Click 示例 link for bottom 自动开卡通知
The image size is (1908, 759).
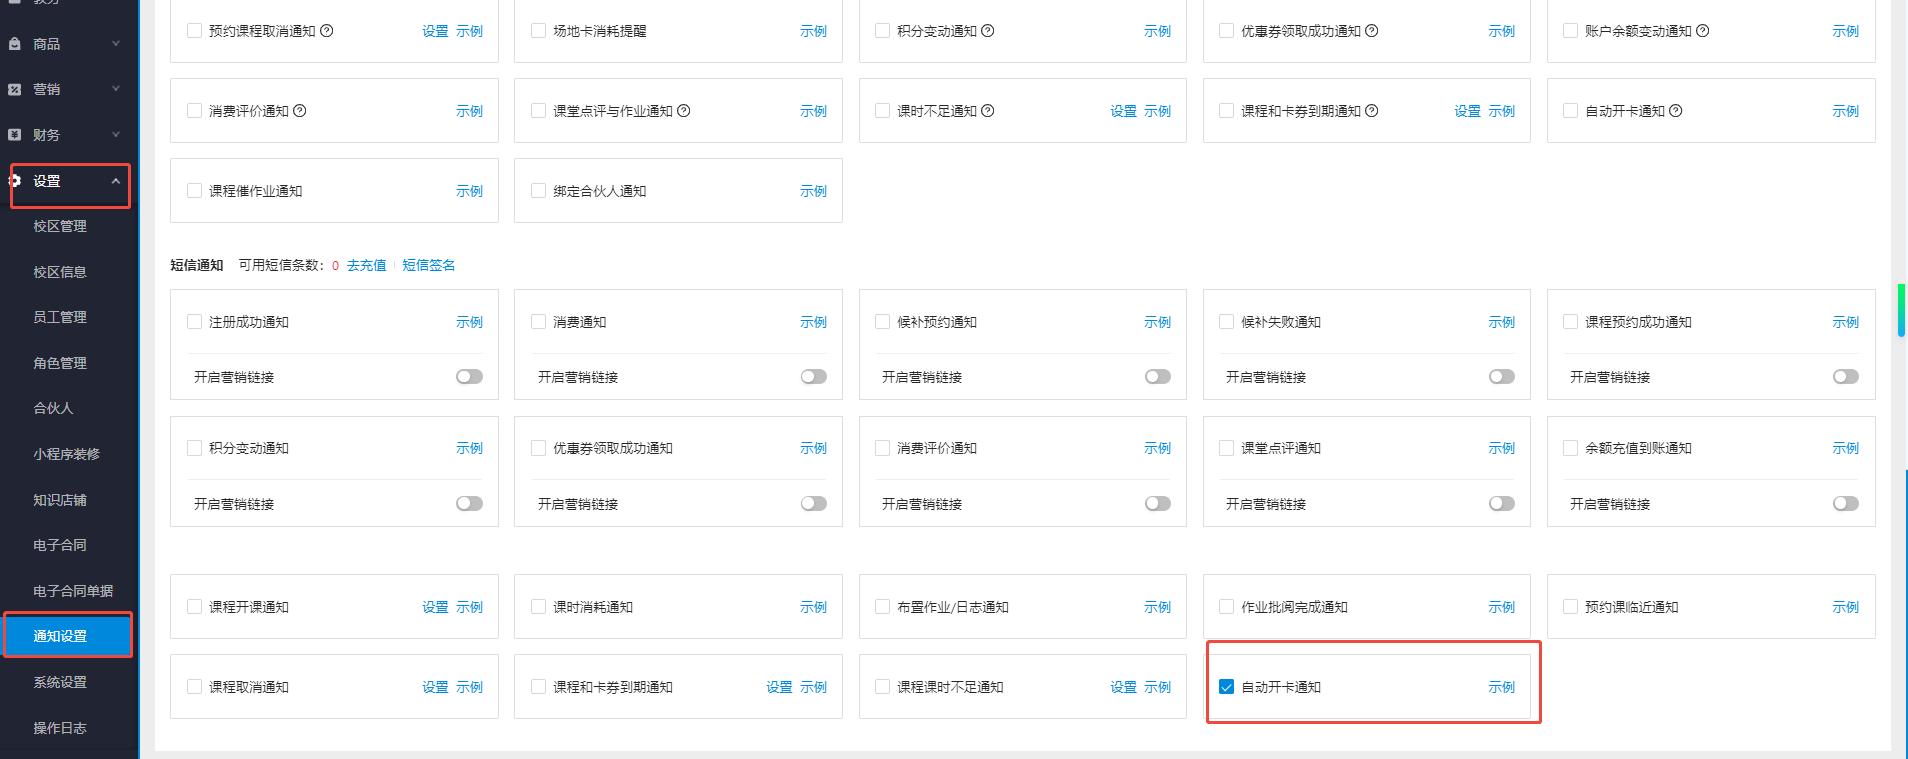click(1501, 687)
